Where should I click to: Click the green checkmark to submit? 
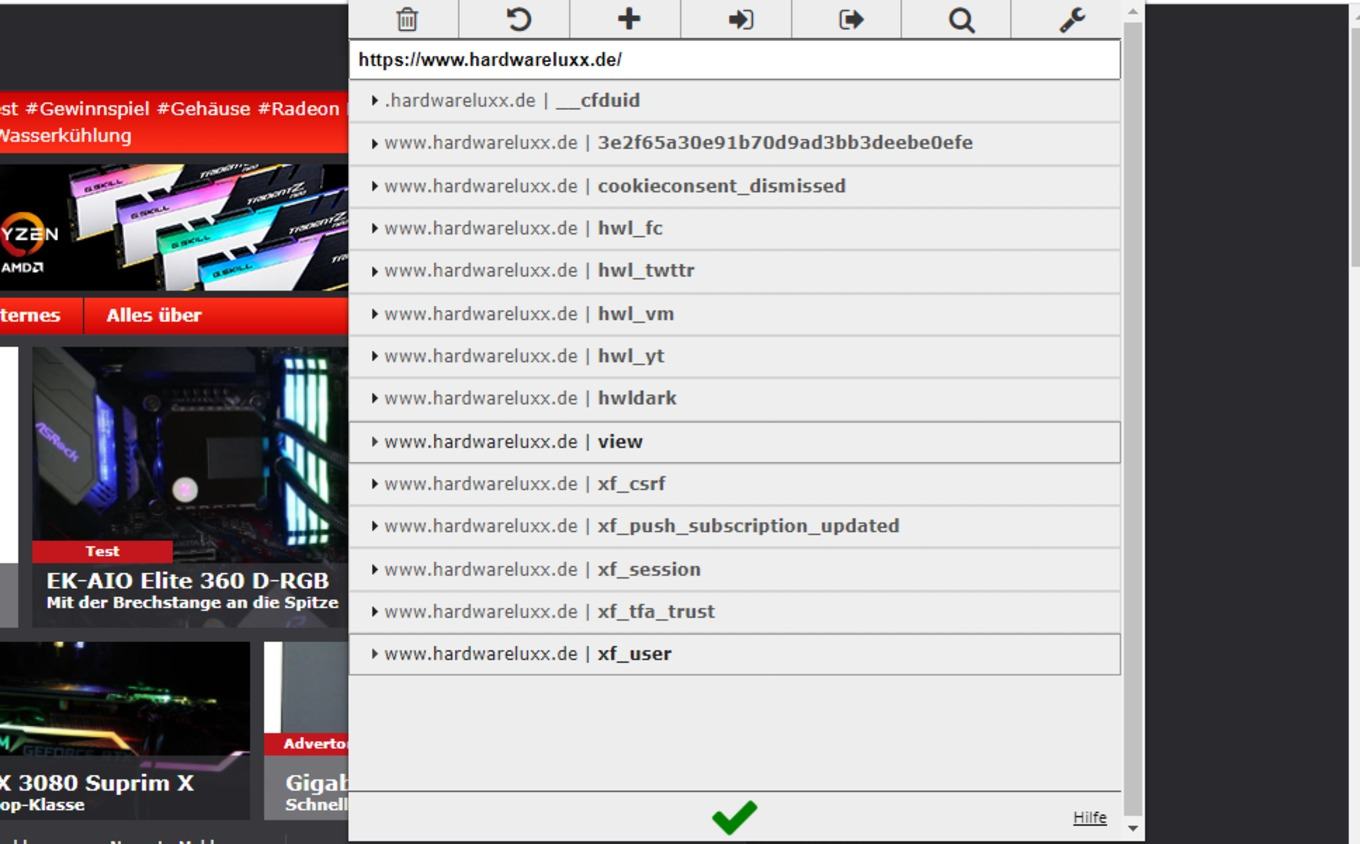tap(734, 817)
